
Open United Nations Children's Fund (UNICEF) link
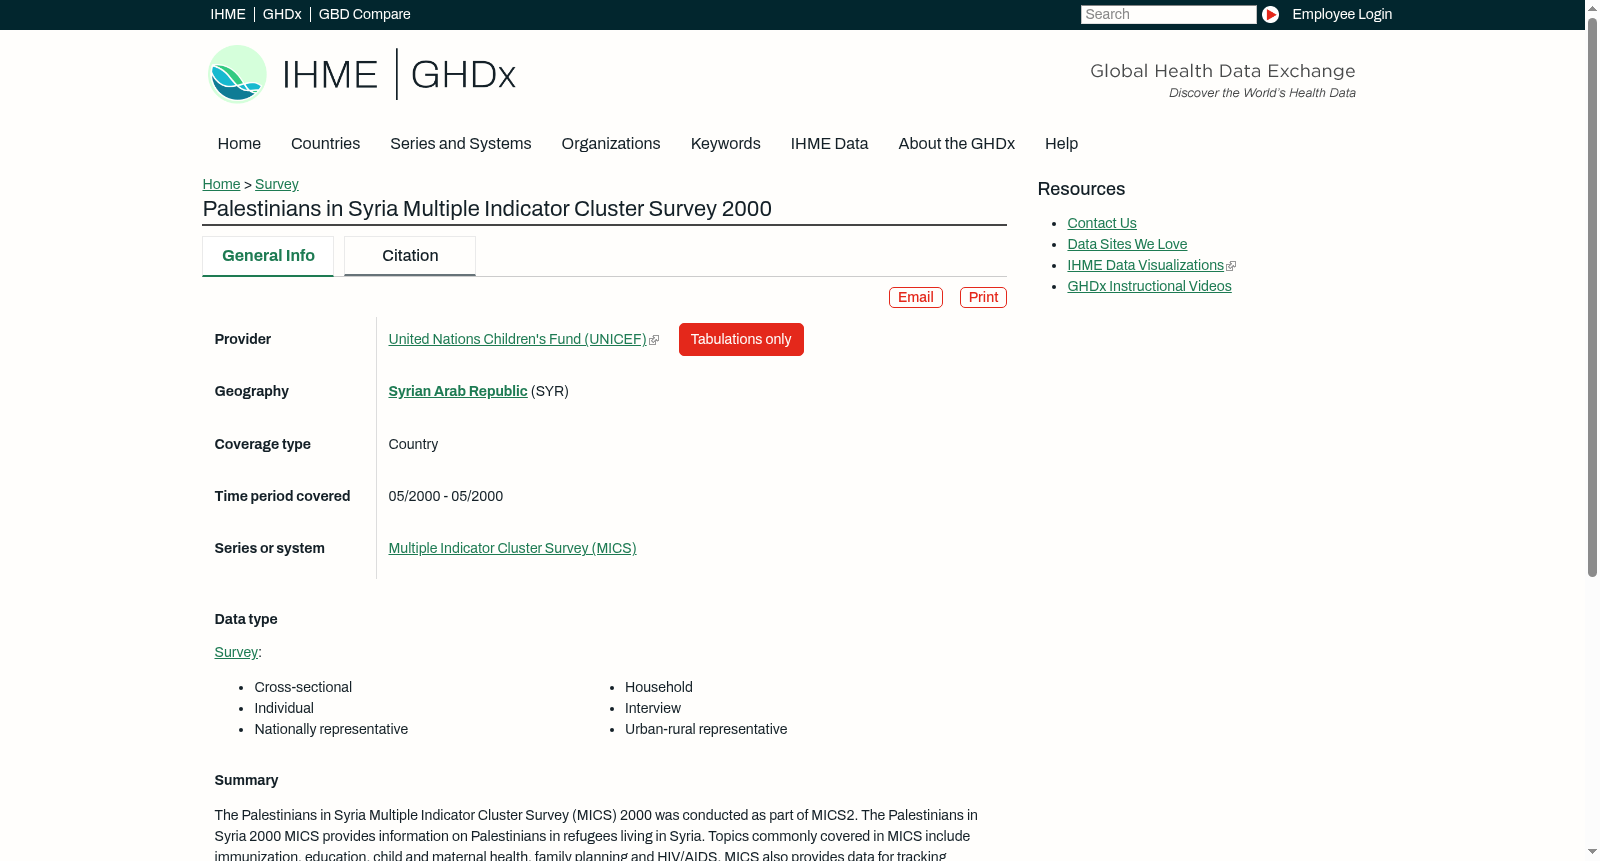point(517,340)
